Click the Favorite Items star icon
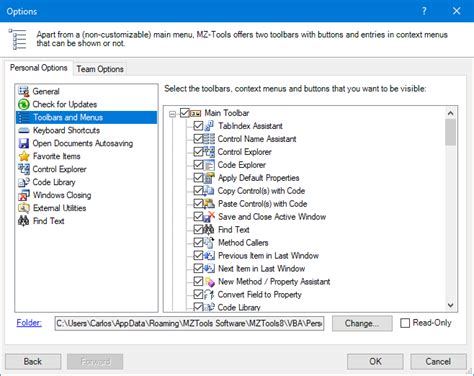474x376 pixels. coord(24,156)
